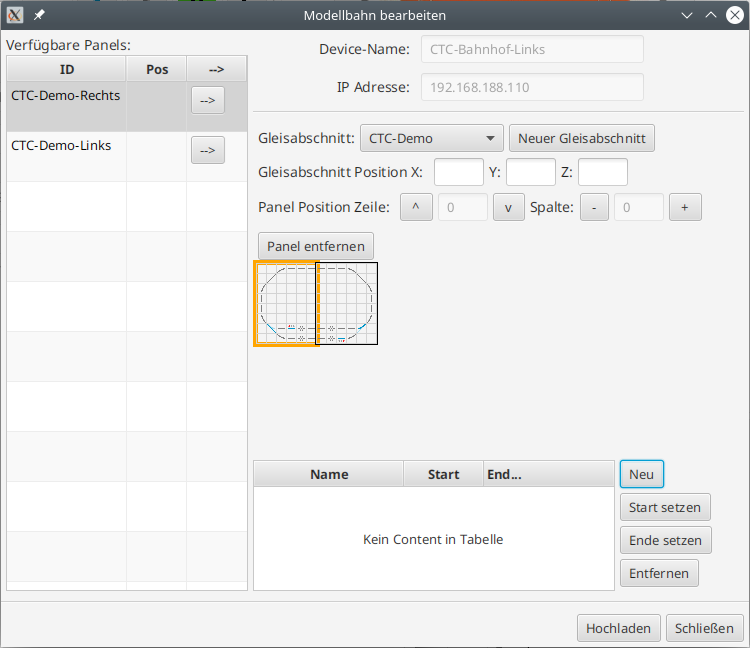Click the pin icon in title bar
750x648 pixels.
(x=39, y=15)
